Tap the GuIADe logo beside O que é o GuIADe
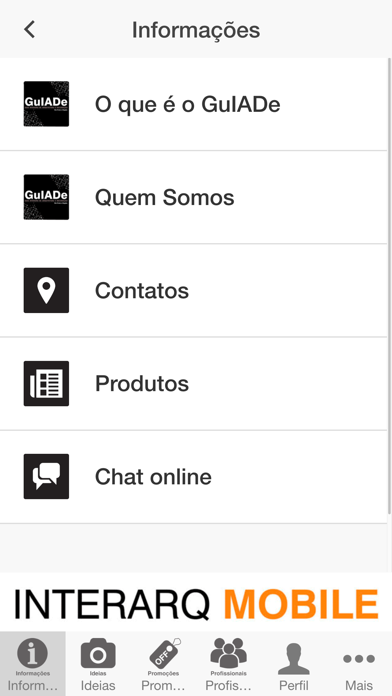 click(46, 104)
